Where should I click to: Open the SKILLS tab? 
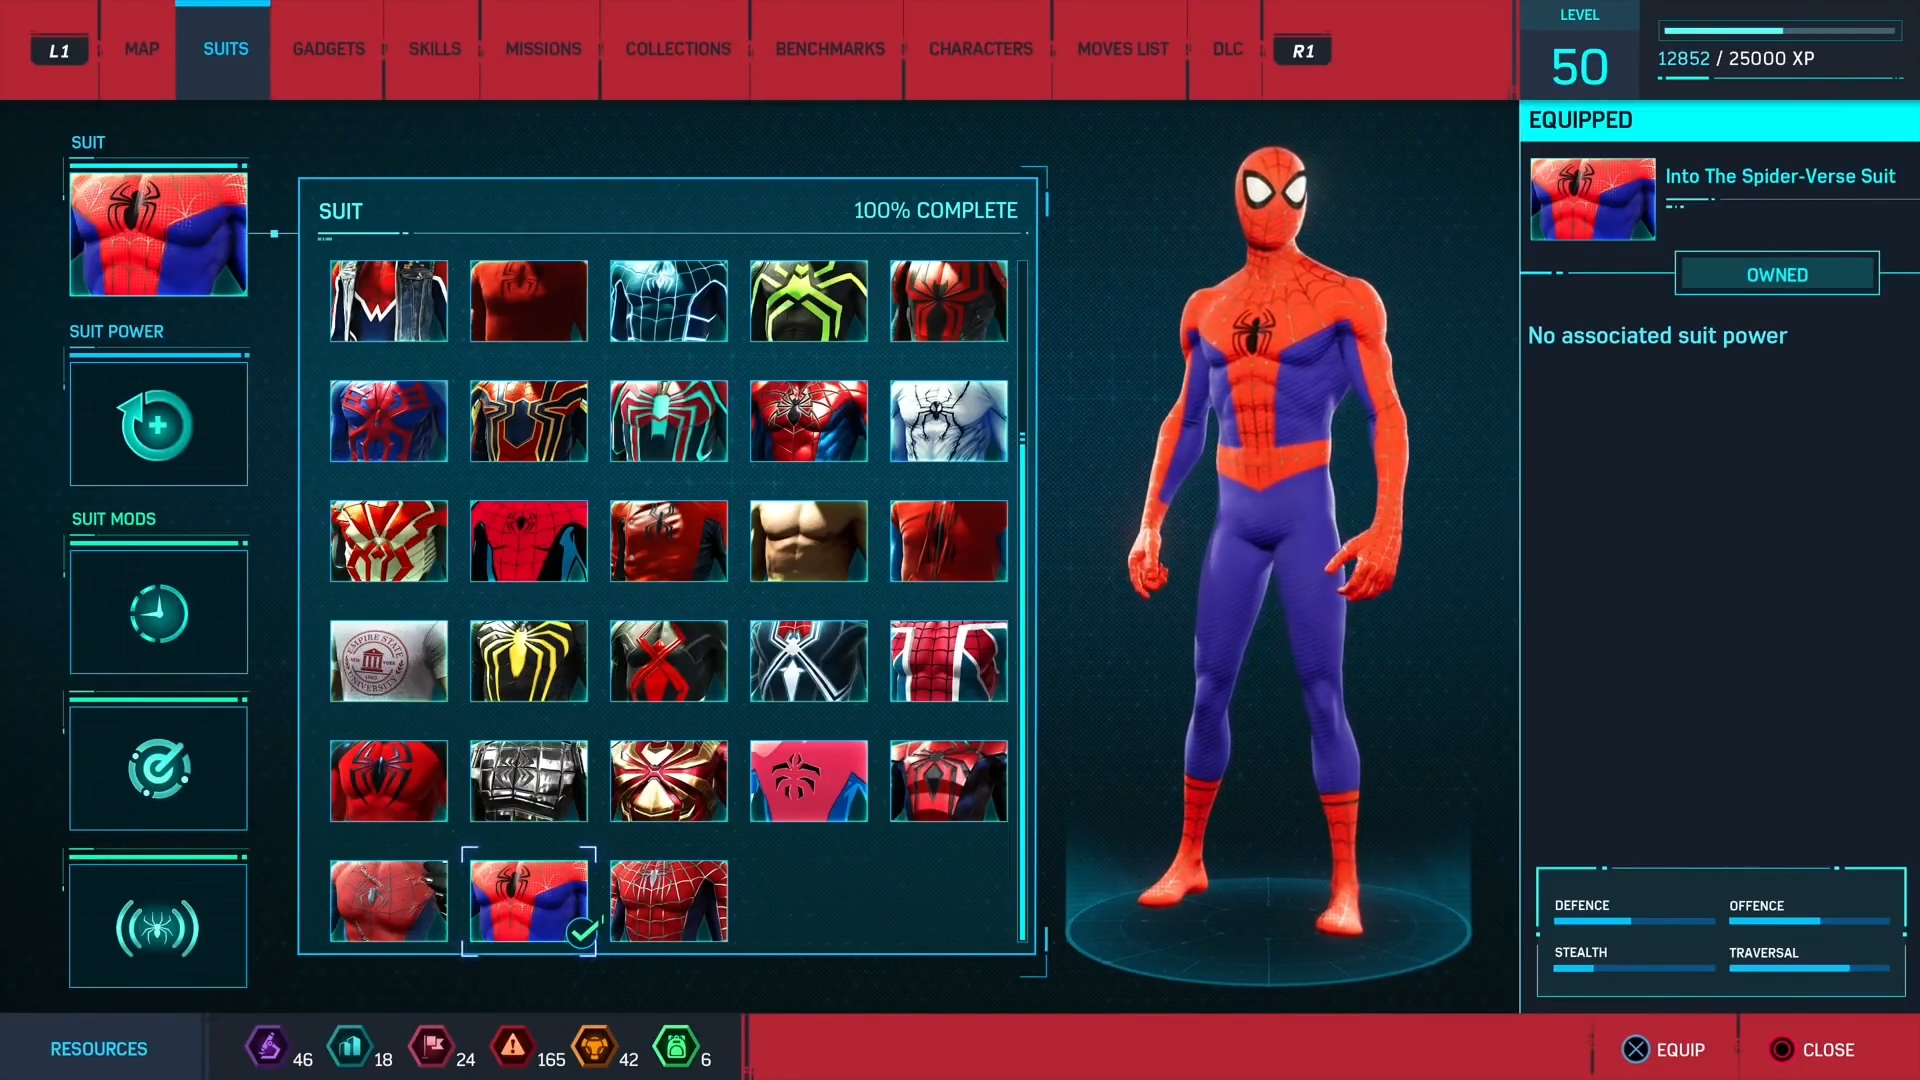[434, 49]
